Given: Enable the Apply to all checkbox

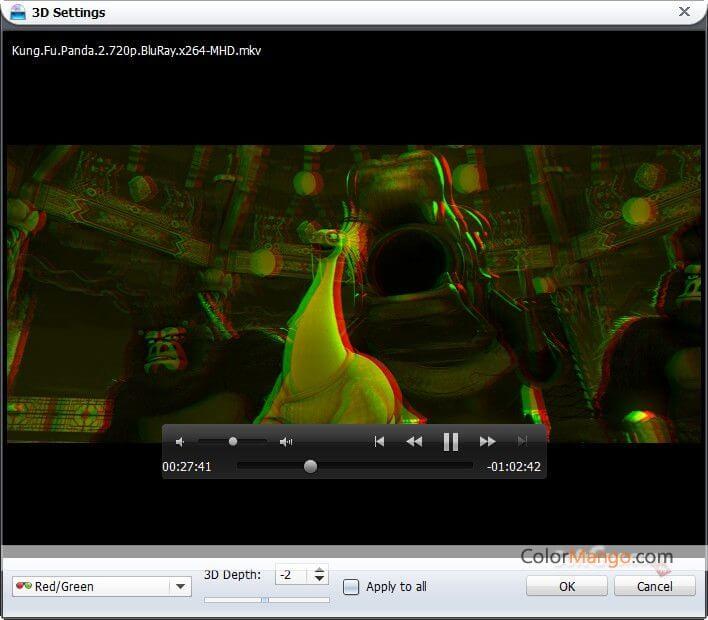Looking at the screenshot, I should tap(351, 587).
